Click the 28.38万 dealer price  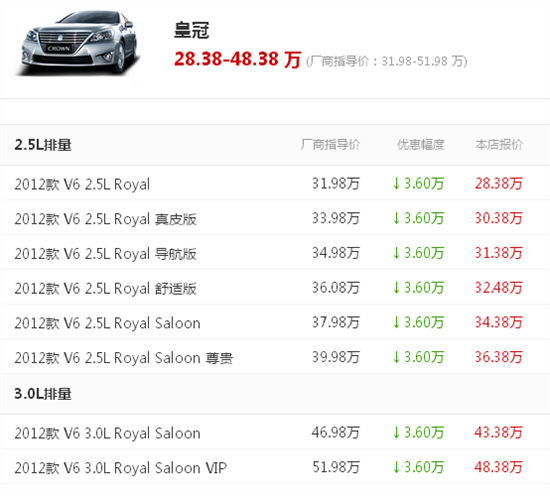499,183
